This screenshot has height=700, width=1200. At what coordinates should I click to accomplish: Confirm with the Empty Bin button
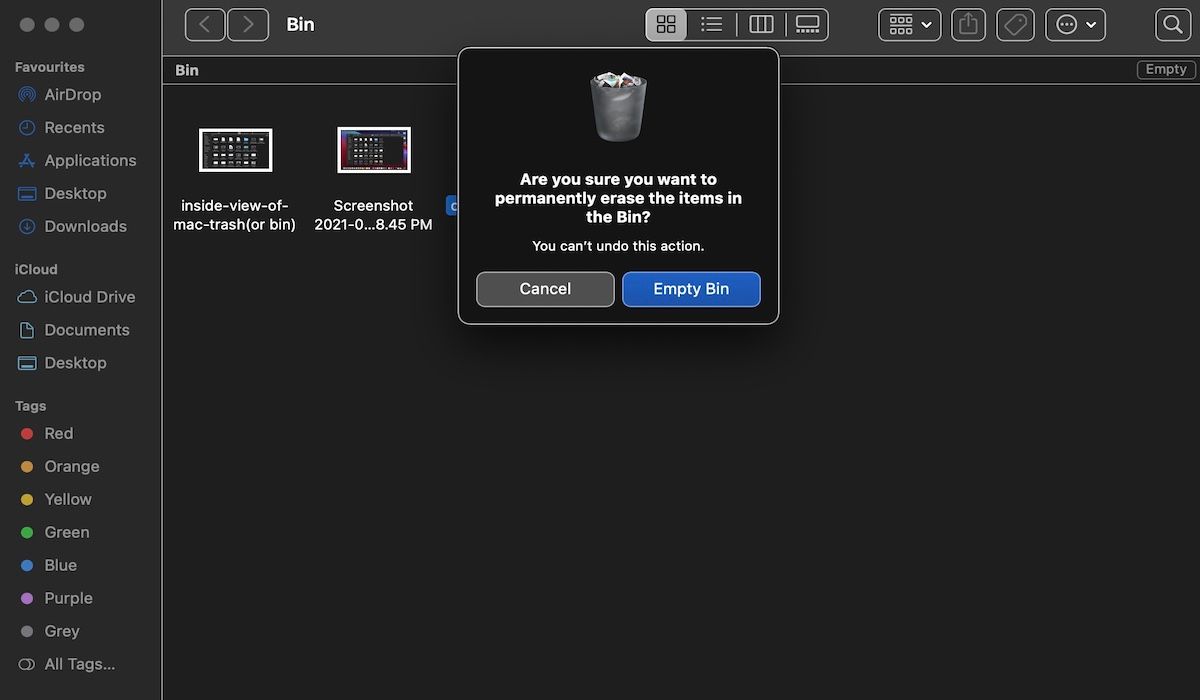[x=691, y=289]
